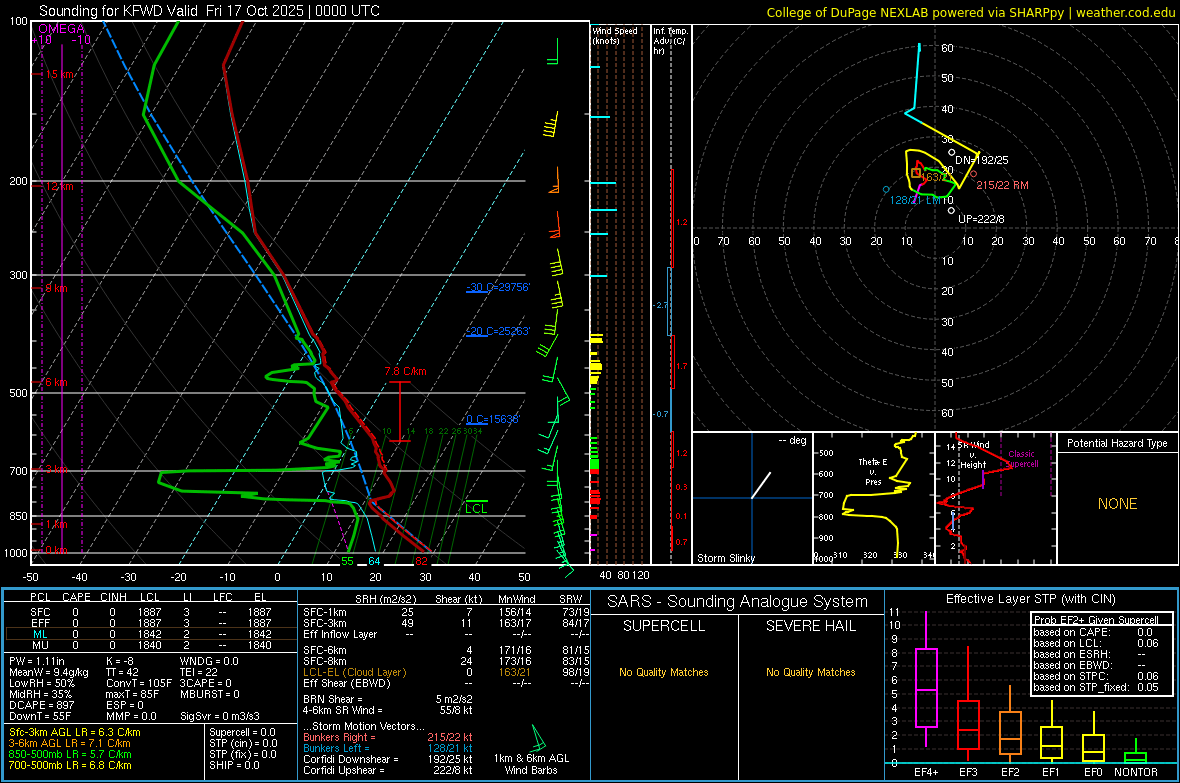Open the weather.cod.edu credit text
The height and width of the screenshot is (783, 1180).
[x=1125, y=12]
